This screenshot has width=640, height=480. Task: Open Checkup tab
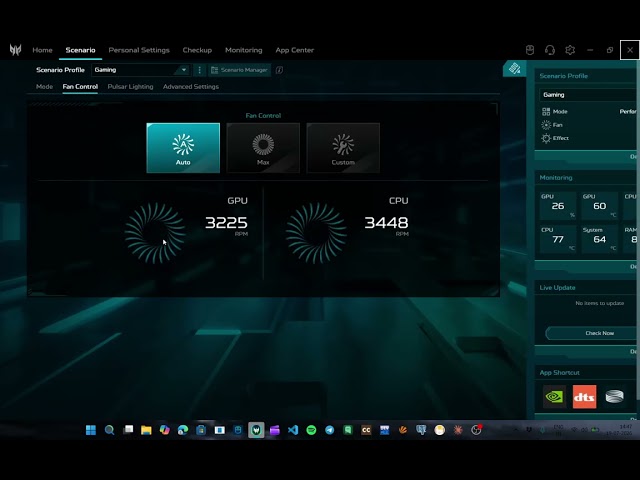[x=197, y=50]
